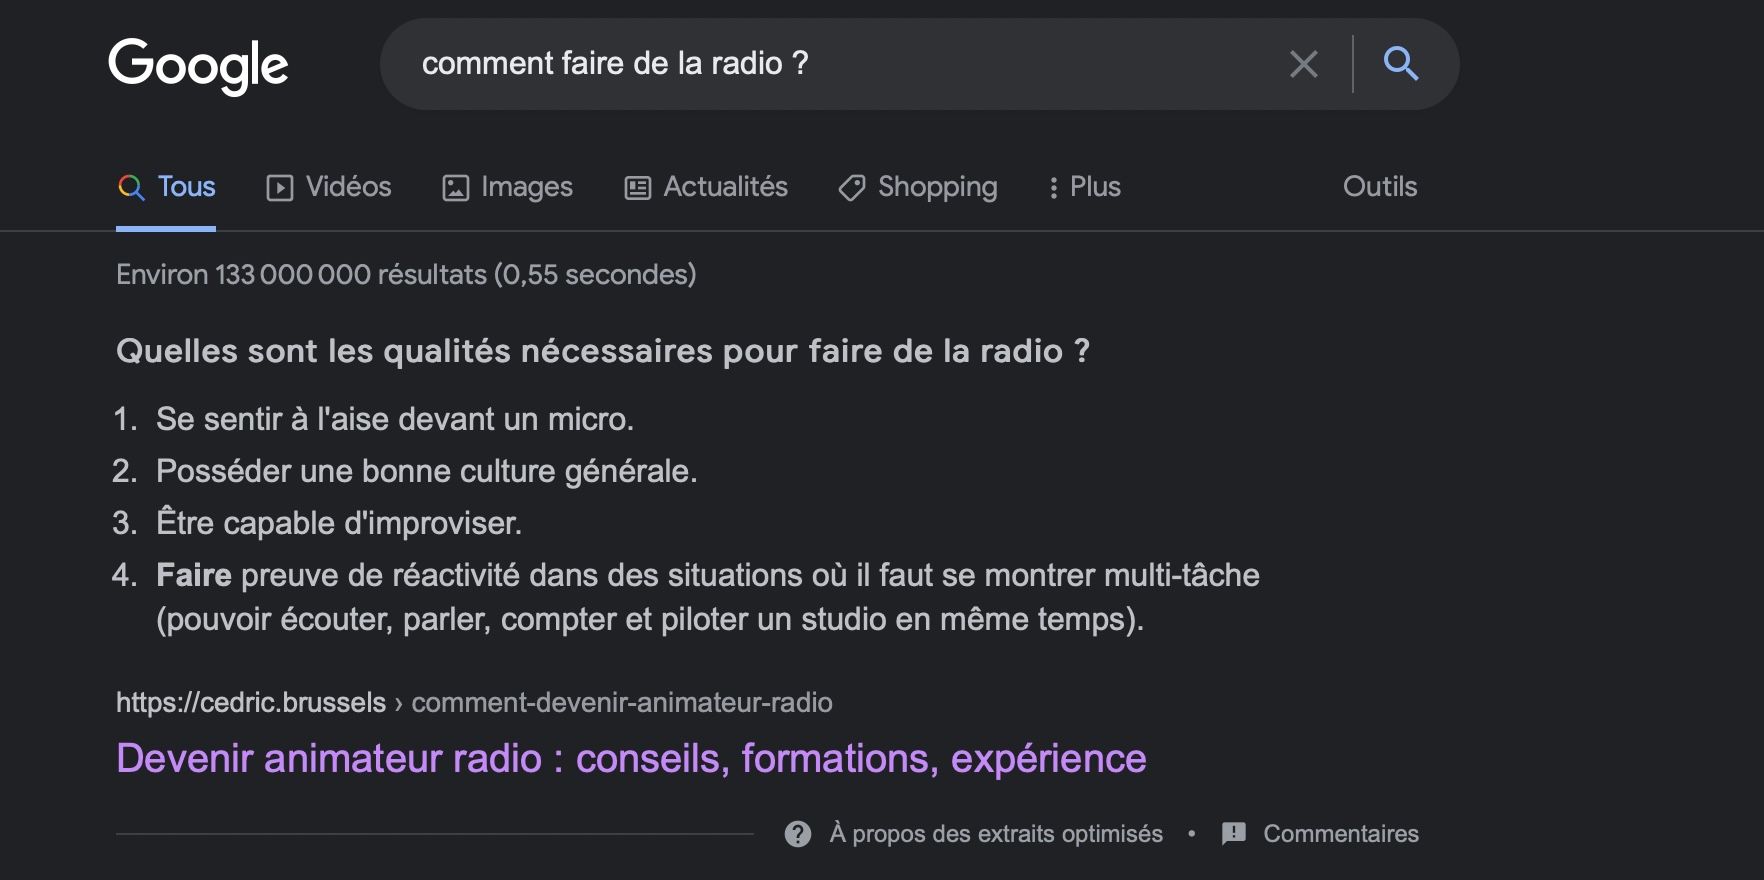Open the Devenir animateur radio result

(632, 759)
